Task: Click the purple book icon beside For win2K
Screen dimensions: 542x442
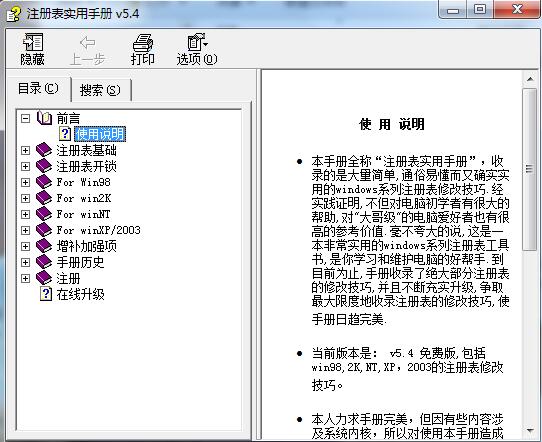Action: click(44, 198)
